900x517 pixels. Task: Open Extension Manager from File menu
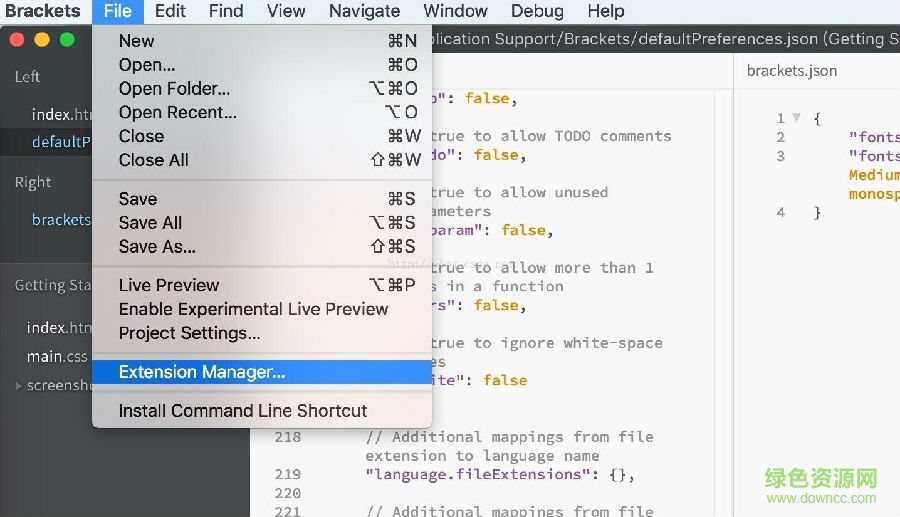[x=202, y=372]
